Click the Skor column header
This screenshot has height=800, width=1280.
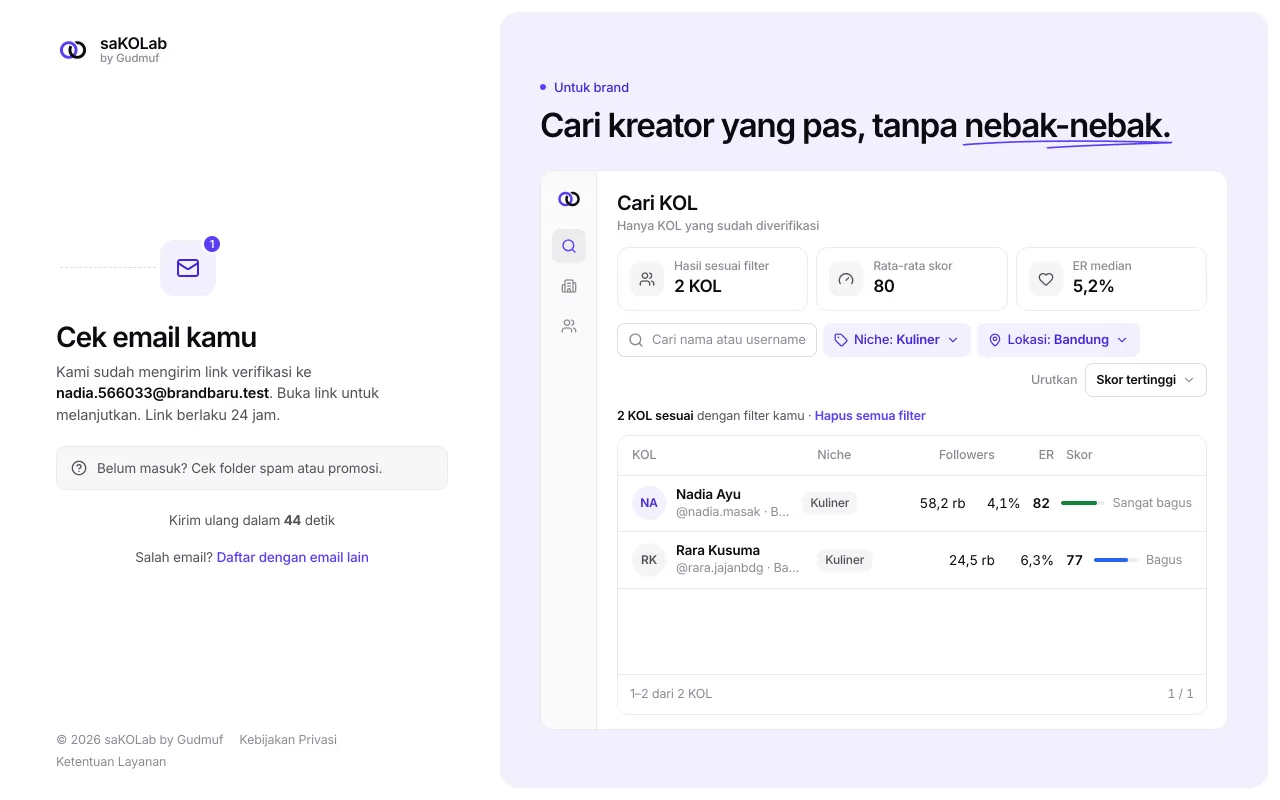click(1079, 455)
